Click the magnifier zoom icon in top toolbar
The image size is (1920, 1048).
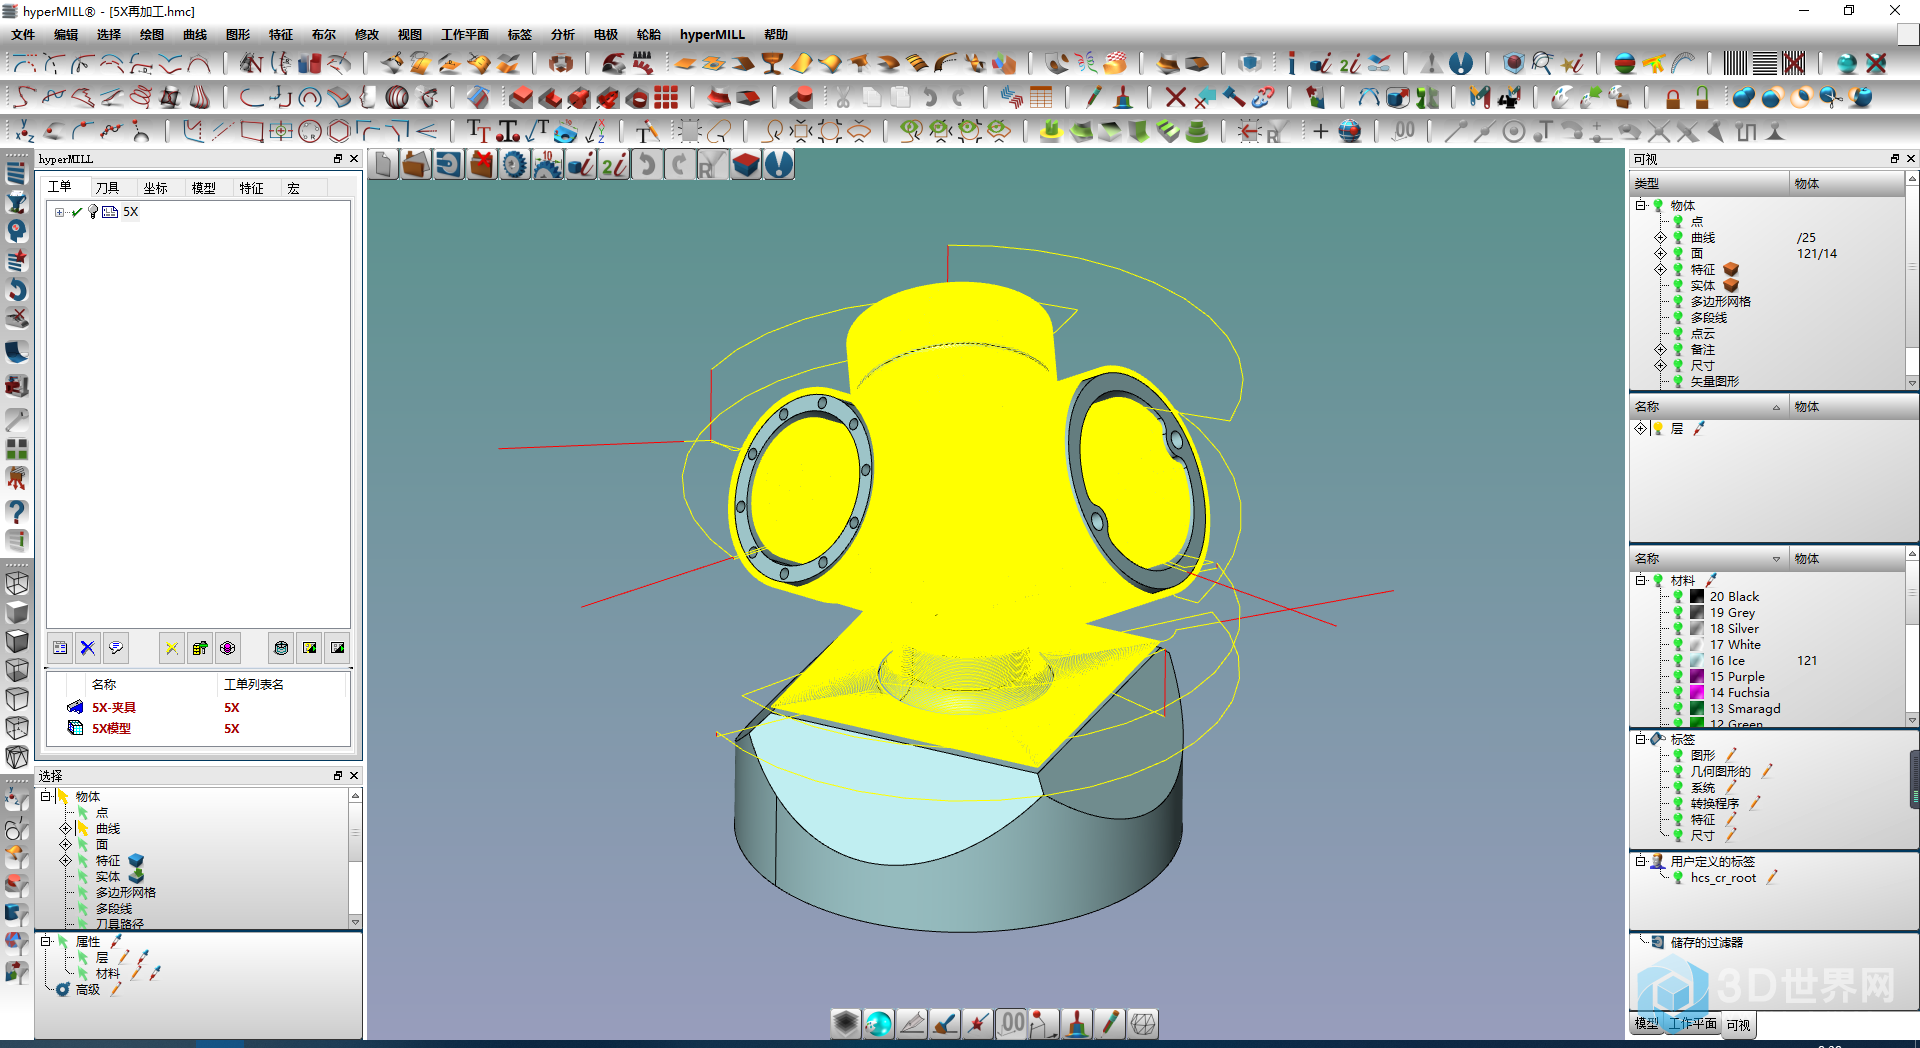tap(1542, 63)
